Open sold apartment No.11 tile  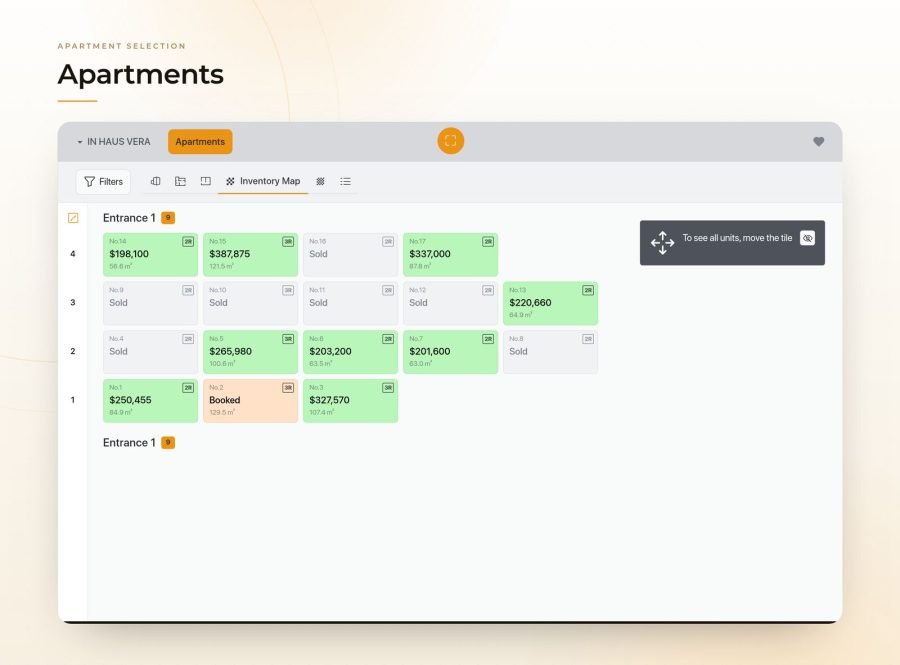pos(350,303)
